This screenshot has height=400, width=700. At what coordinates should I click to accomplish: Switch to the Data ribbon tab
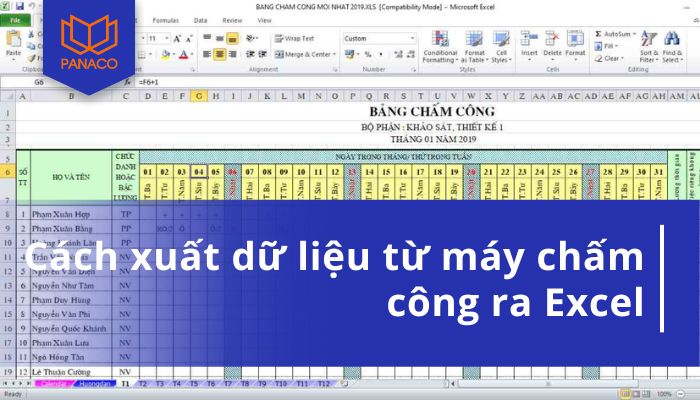[200, 21]
